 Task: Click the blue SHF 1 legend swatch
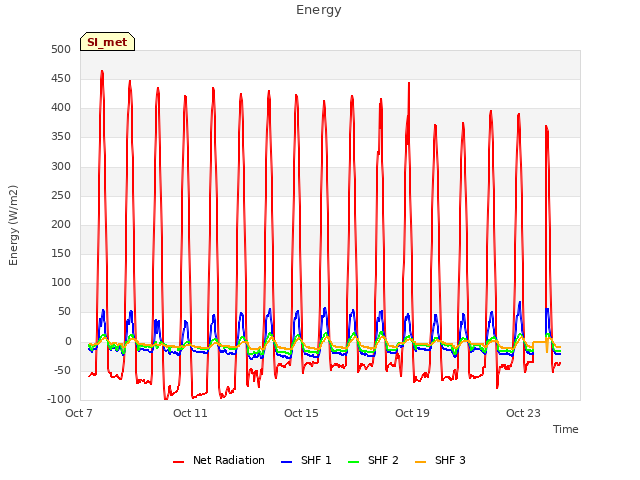click(x=287, y=462)
